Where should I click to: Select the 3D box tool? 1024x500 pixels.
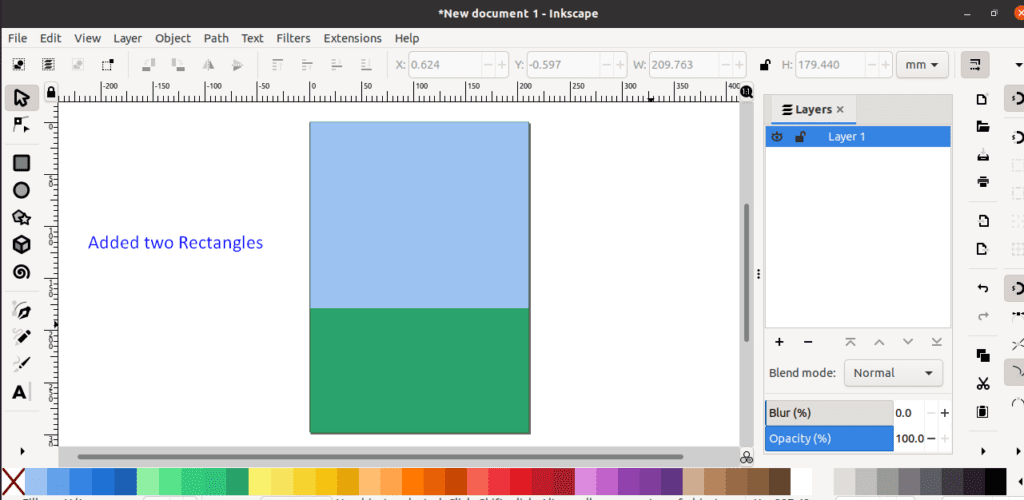[22, 245]
